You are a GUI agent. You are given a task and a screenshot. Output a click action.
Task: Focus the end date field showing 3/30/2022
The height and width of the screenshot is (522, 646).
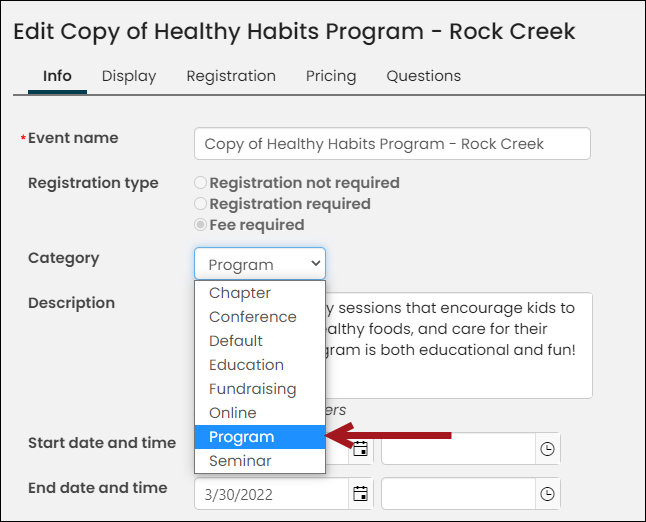272,494
